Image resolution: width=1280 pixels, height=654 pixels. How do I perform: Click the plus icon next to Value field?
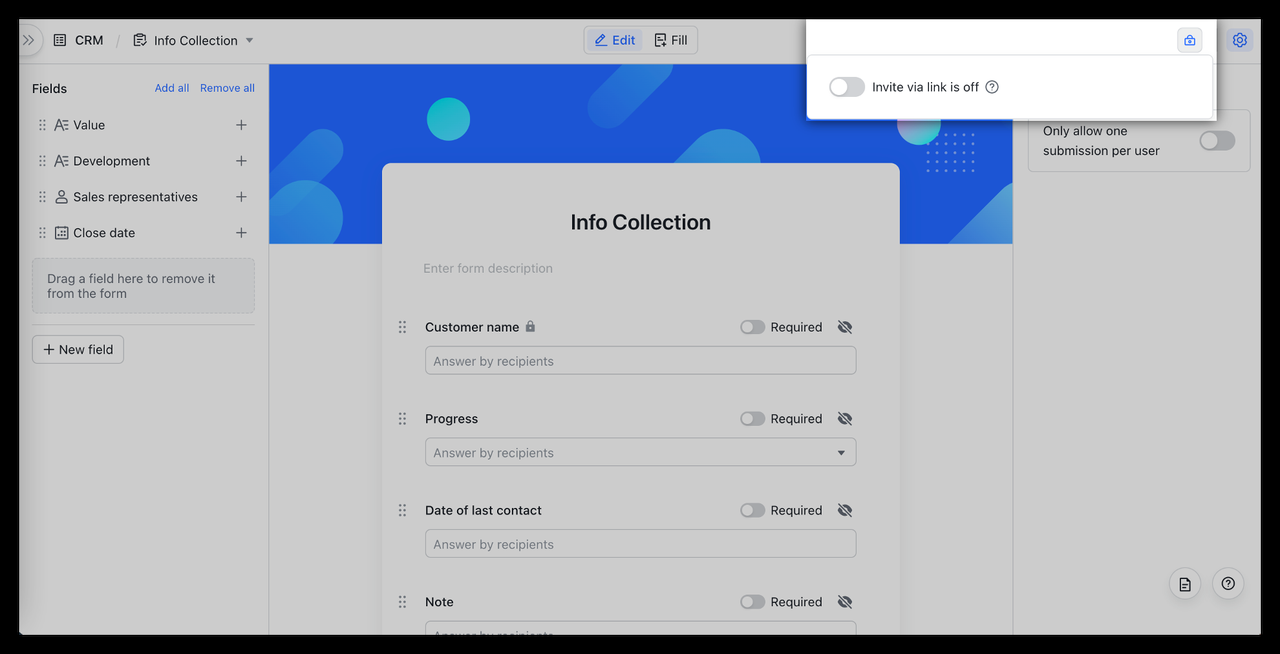pos(241,125)
